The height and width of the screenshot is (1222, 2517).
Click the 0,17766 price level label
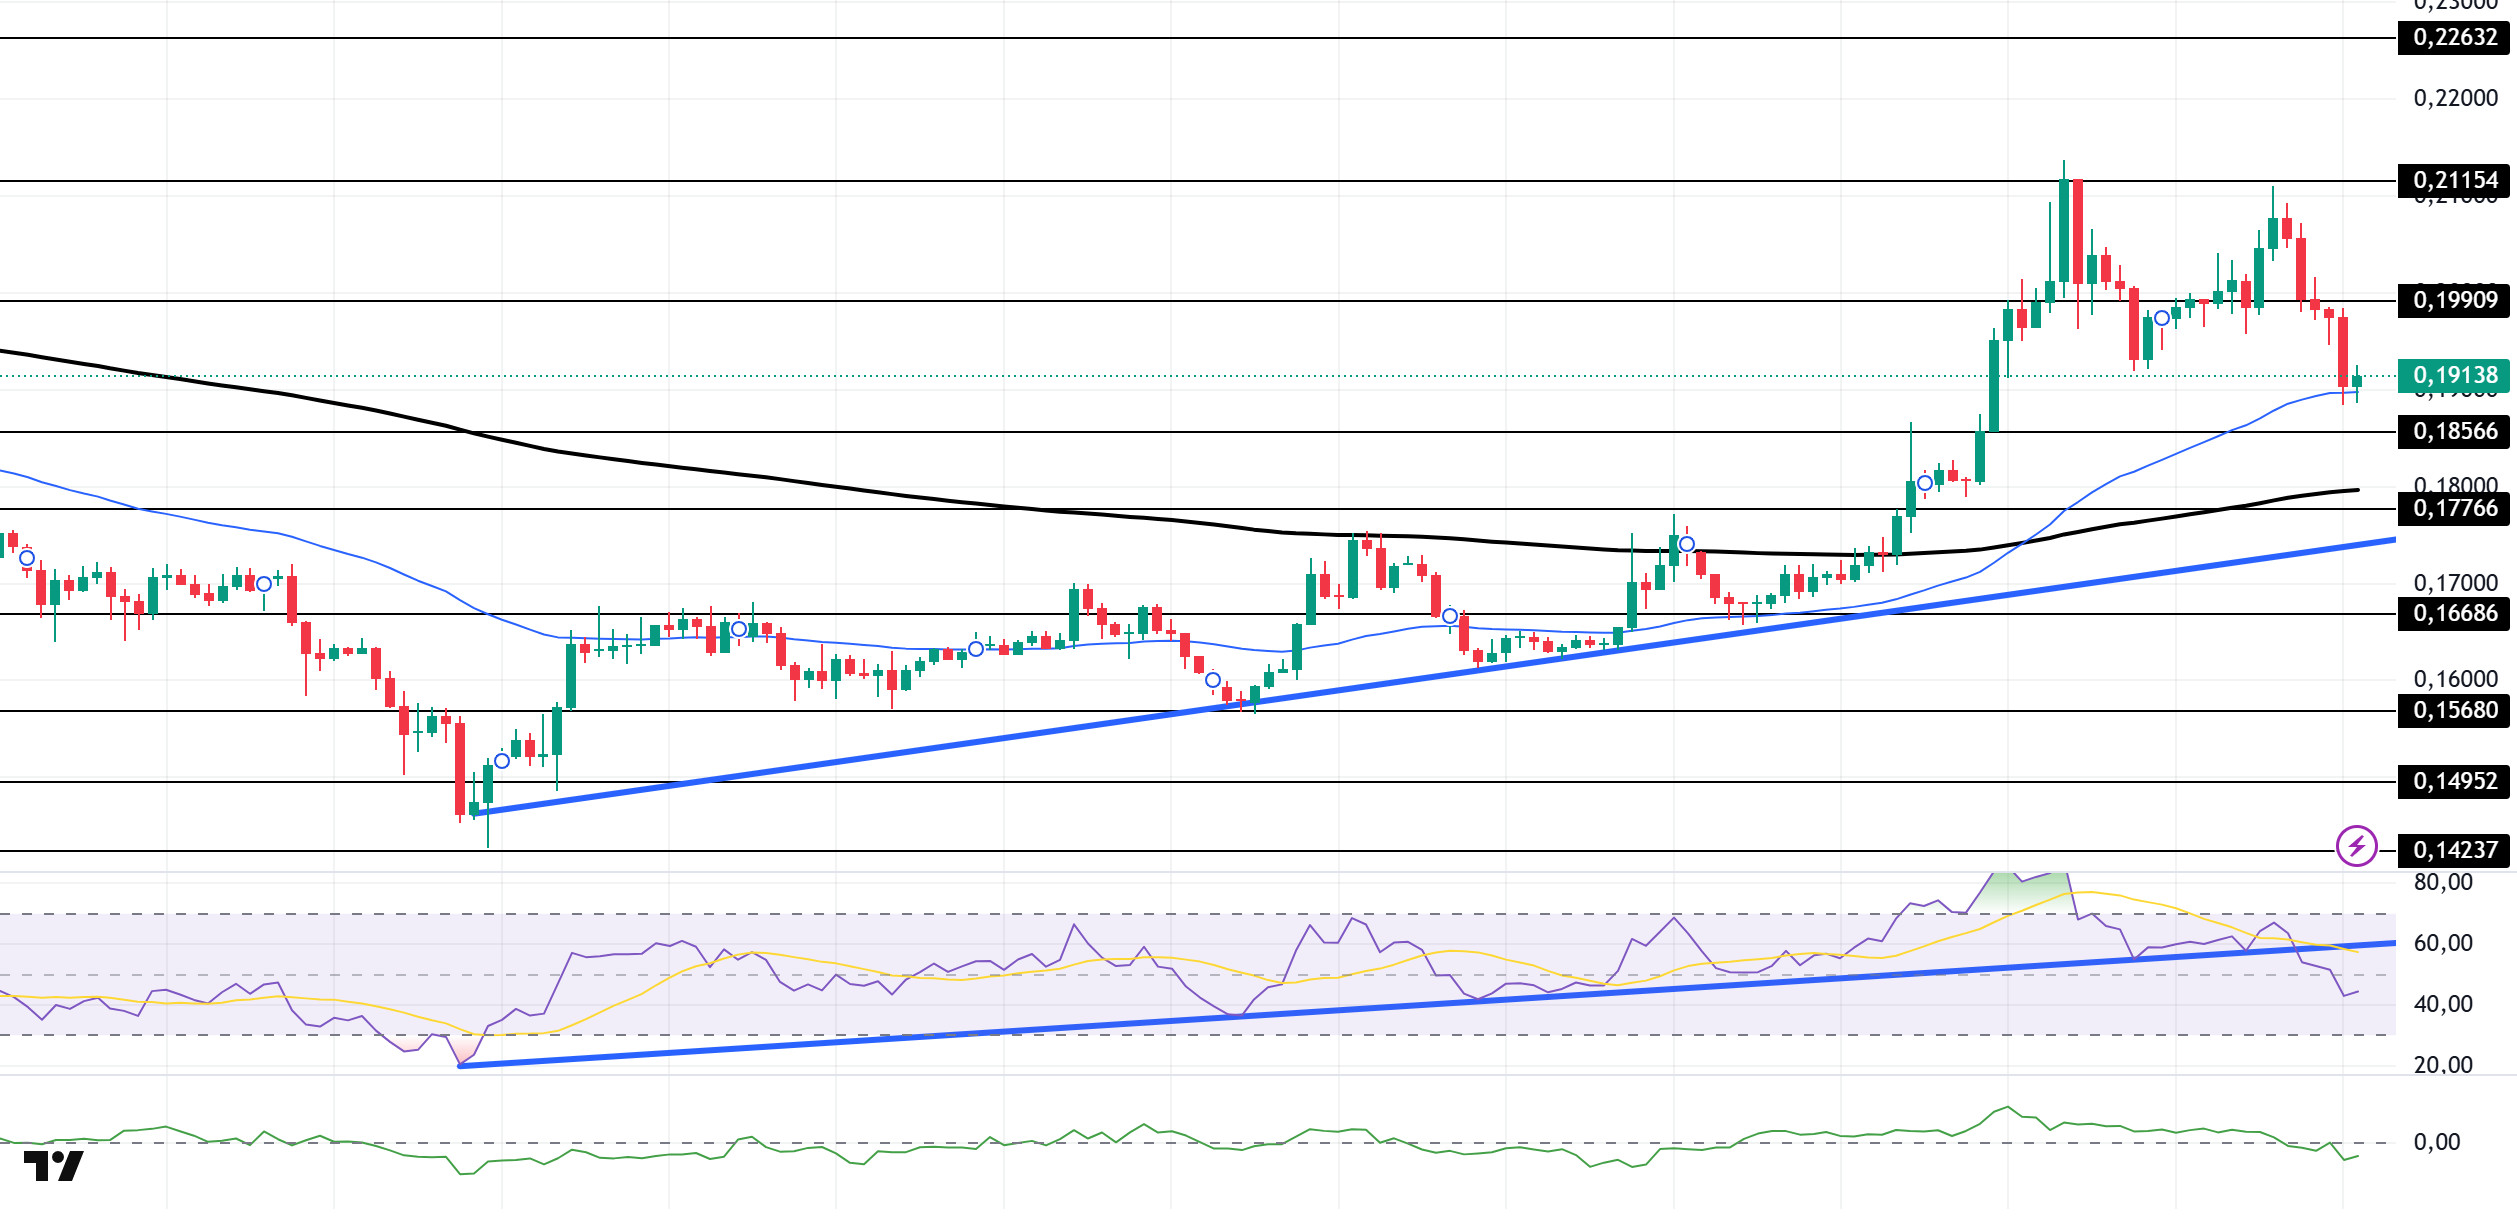click(2454, 508)
